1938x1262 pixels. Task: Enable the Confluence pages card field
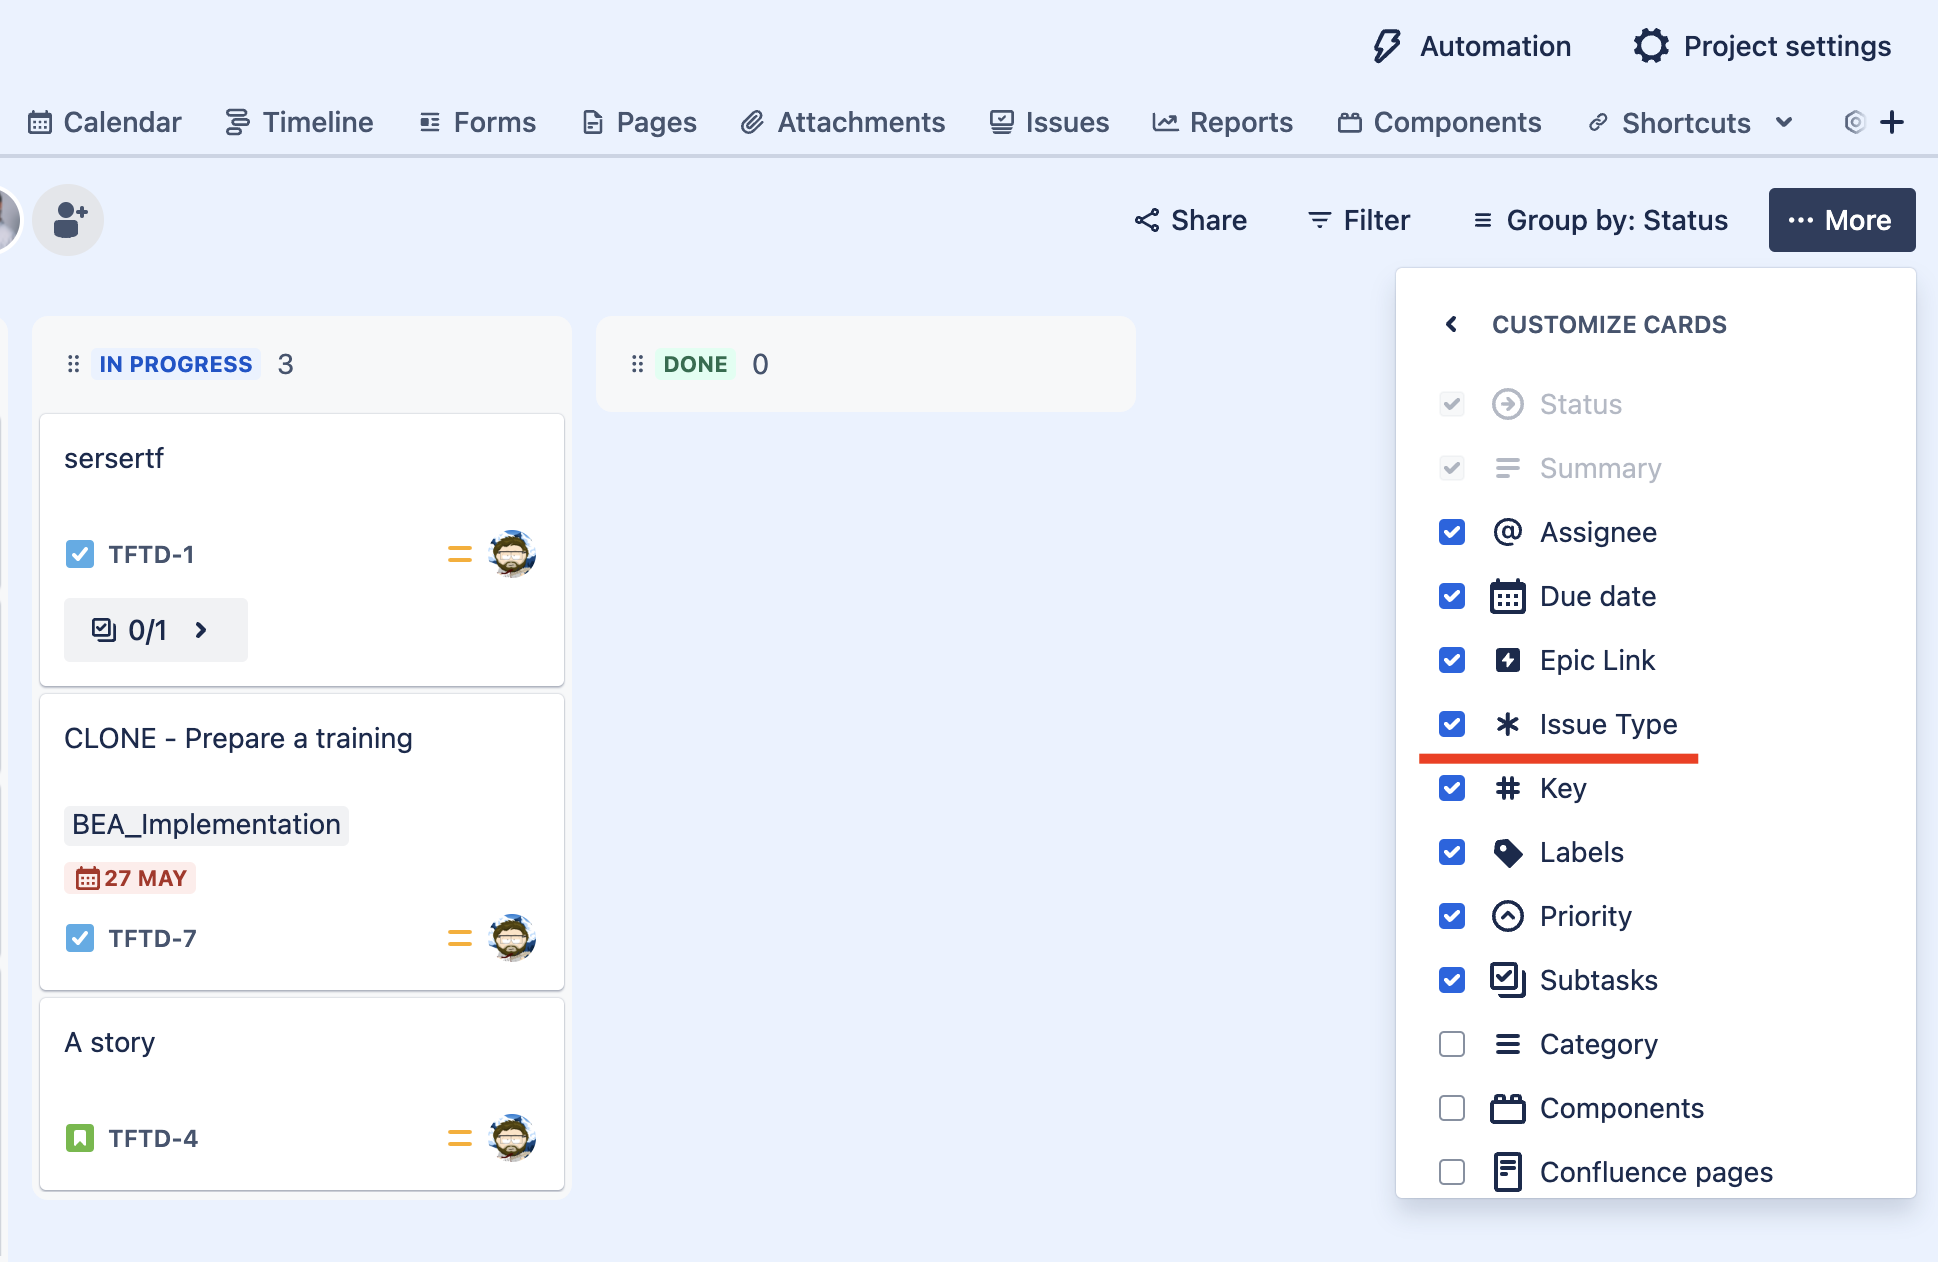pyautogui.click(x=1451, y=1172)
